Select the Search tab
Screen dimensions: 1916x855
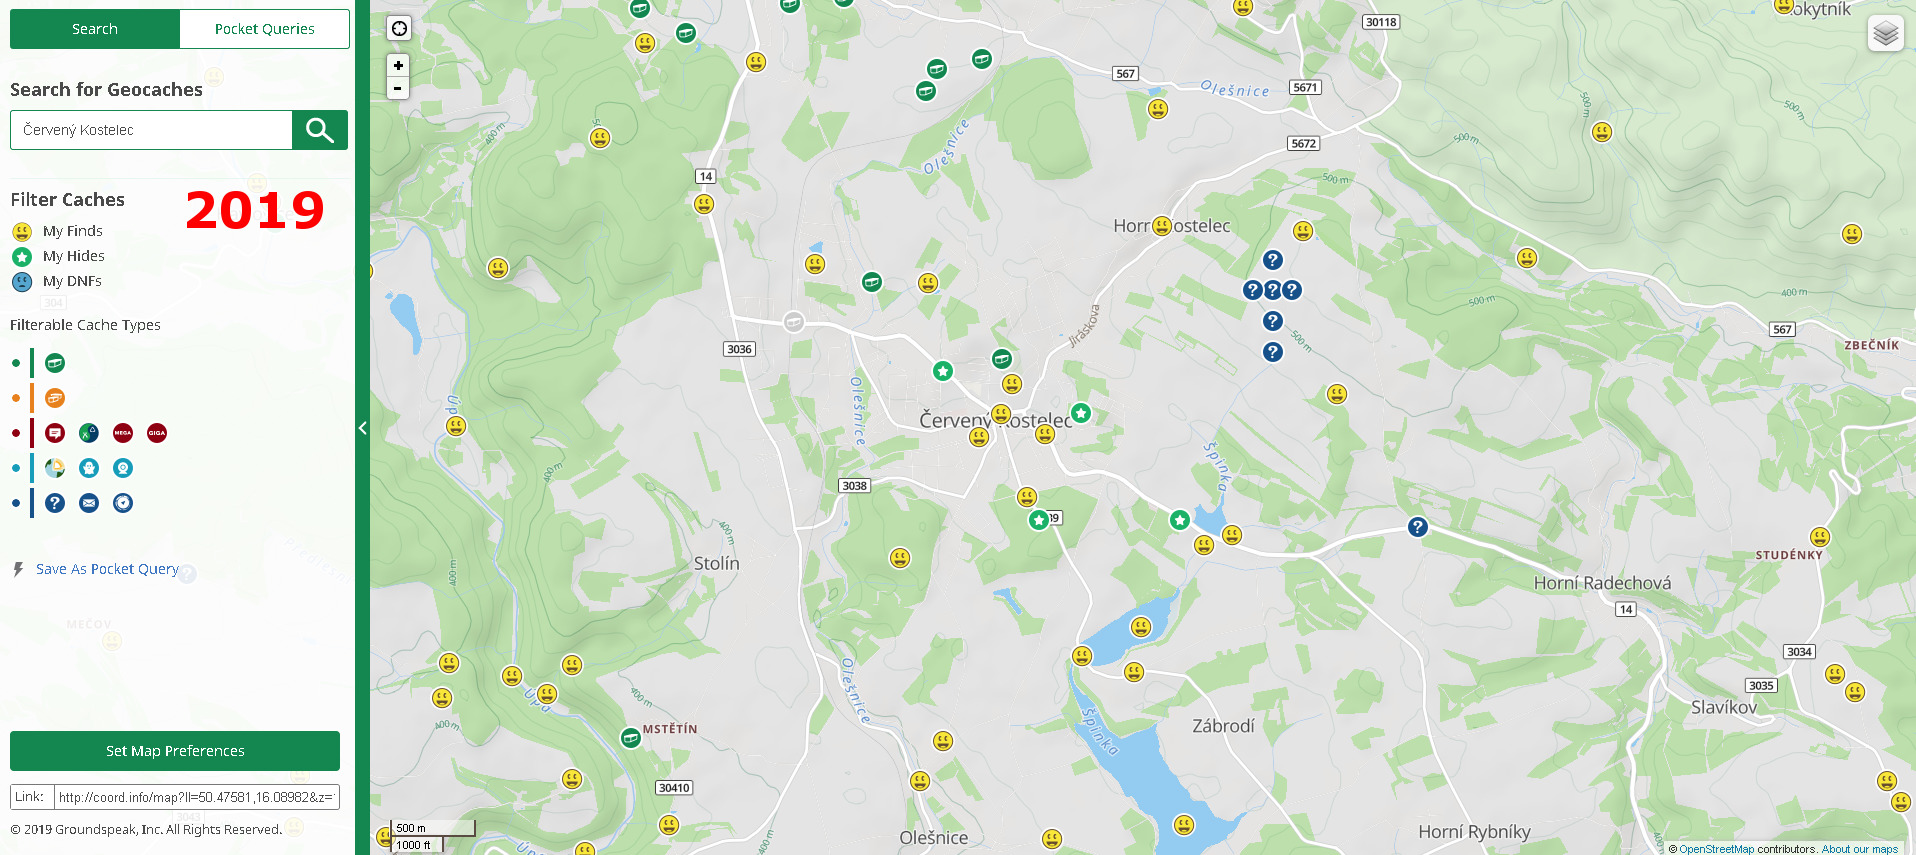pyautogui.click(x=95, y=29)
